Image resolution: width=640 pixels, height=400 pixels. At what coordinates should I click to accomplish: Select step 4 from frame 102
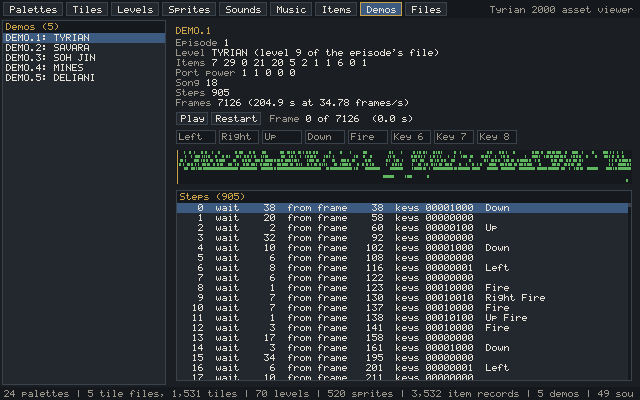[402, 248]
